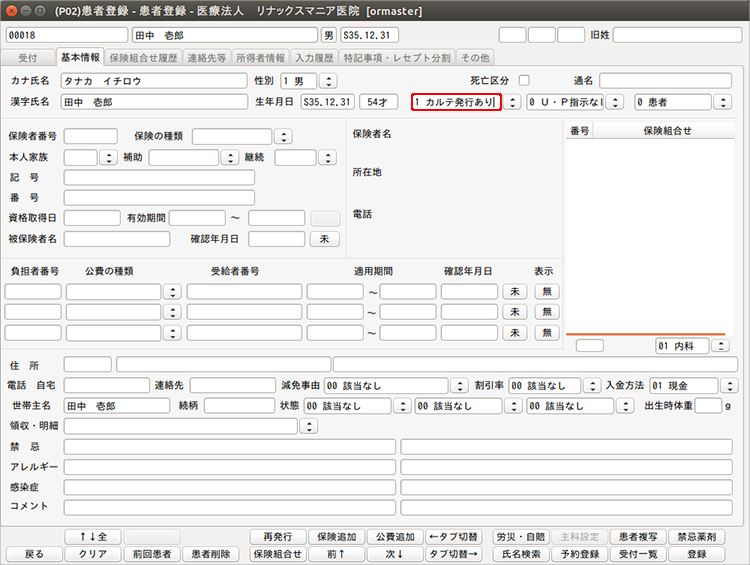Screen dimensions: 750x565
Task: Click 未 button beside 確認年月日 insurance field
Action: (x=325, y=239)
